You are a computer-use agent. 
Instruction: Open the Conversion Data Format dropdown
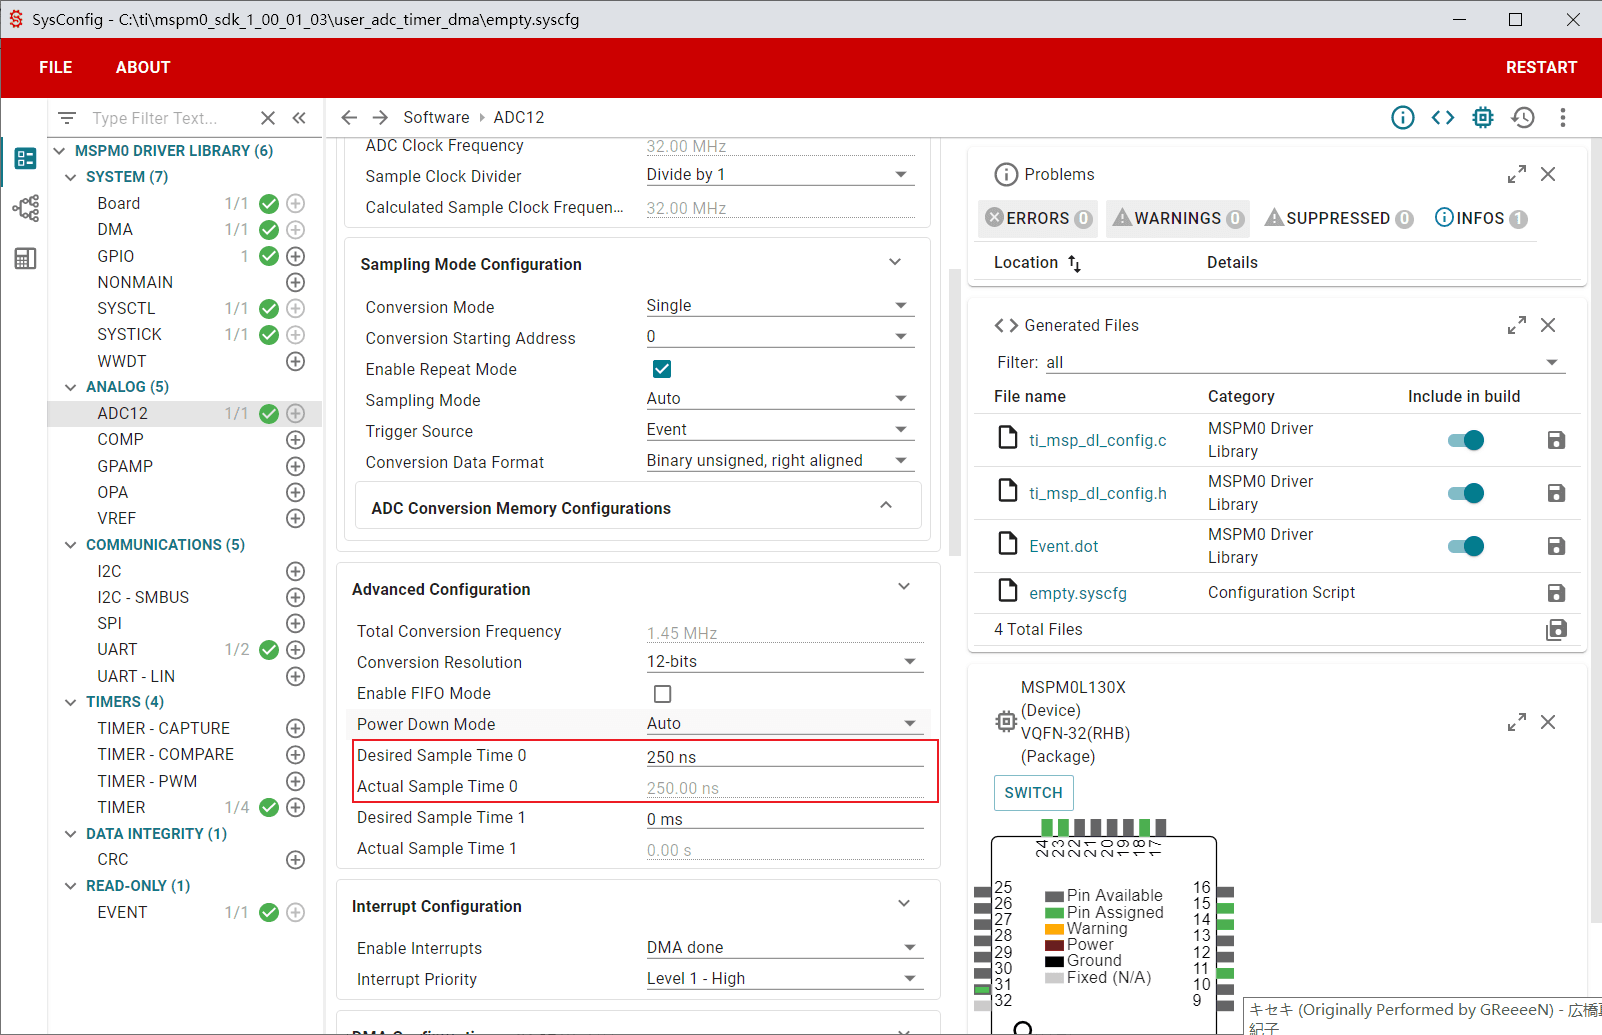[x=779, y=461]
